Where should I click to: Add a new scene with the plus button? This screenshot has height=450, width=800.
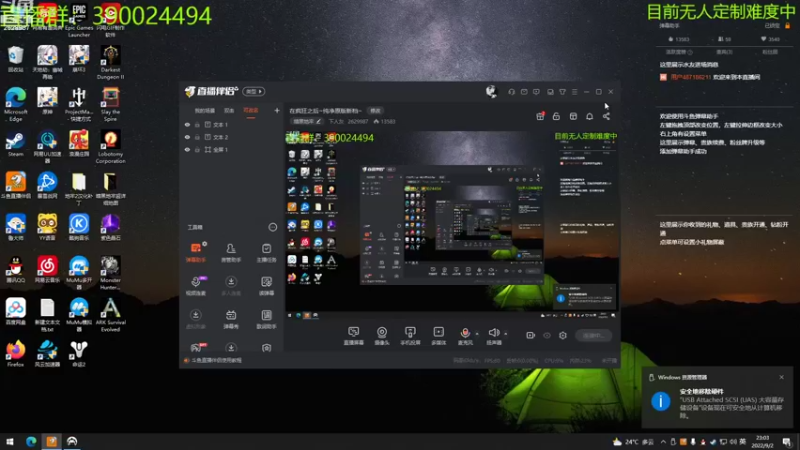277,110
